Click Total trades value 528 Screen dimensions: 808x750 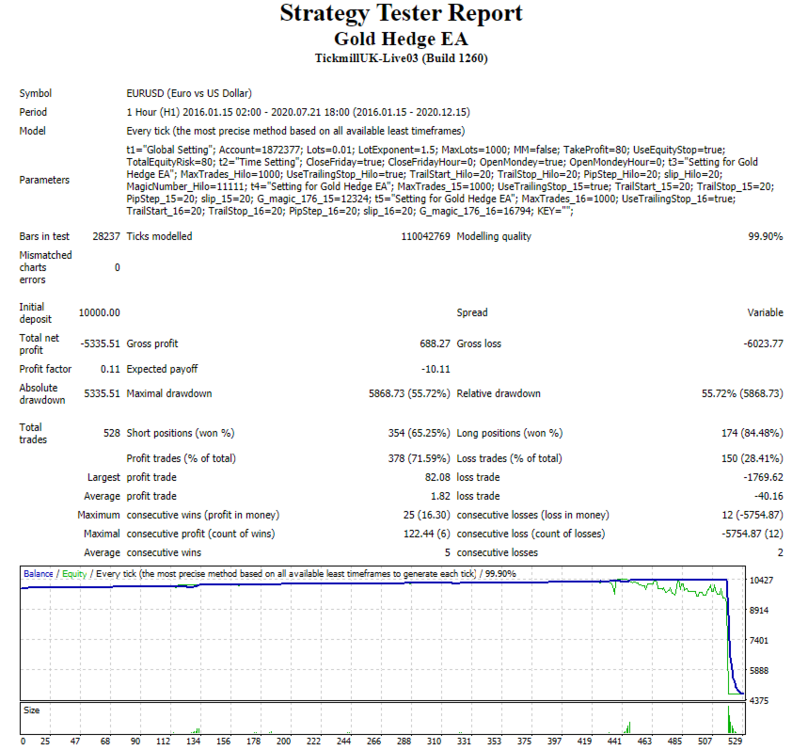[x=111, y=433]
